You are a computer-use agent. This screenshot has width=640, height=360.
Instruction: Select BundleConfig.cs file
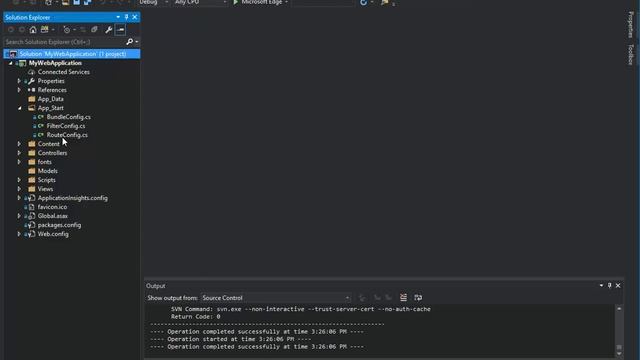click(69, 117)
